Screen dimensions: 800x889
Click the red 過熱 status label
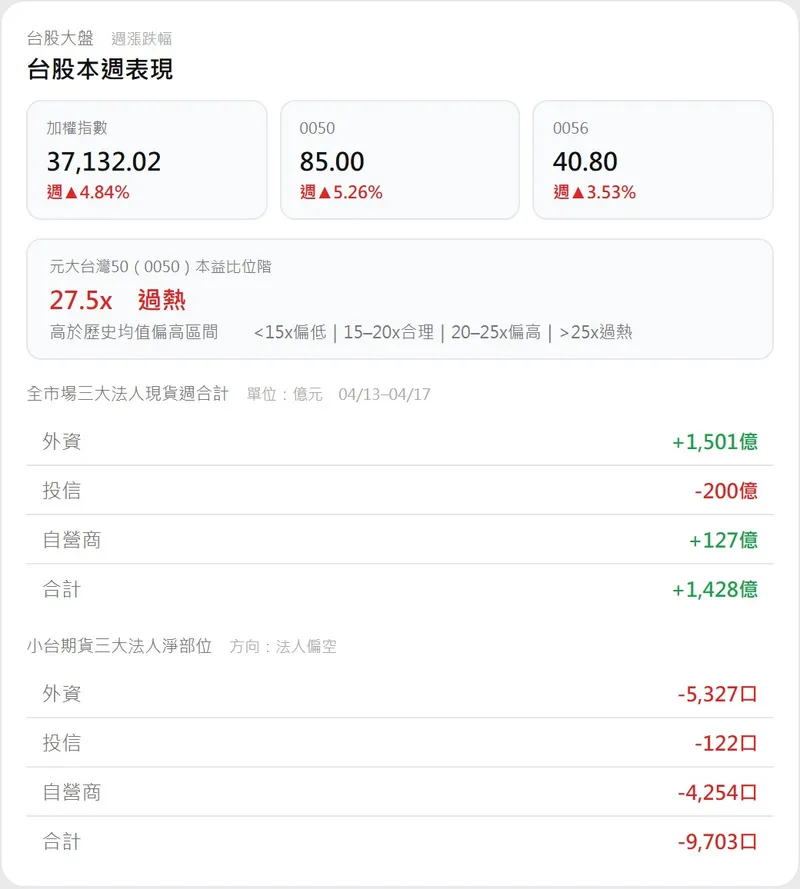click(162, 300)
